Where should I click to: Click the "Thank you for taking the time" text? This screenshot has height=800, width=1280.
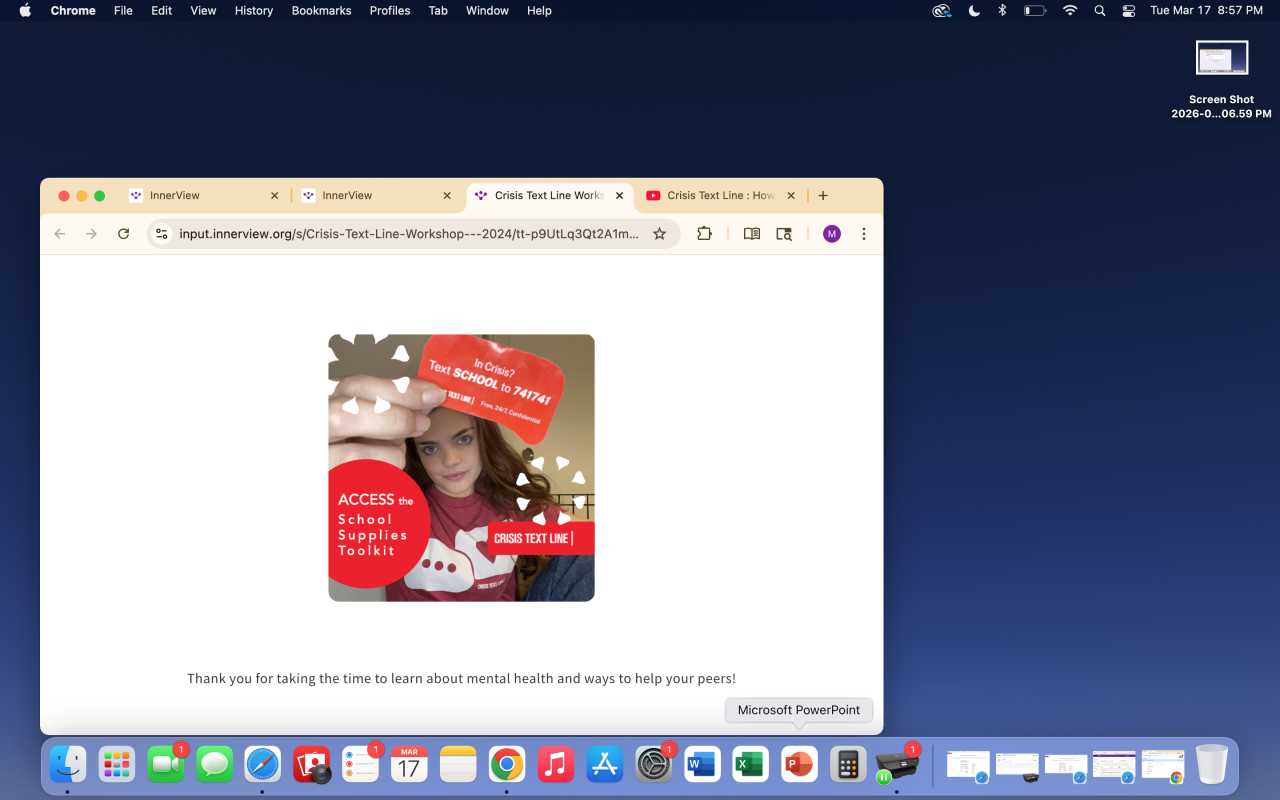pos(462,679)
